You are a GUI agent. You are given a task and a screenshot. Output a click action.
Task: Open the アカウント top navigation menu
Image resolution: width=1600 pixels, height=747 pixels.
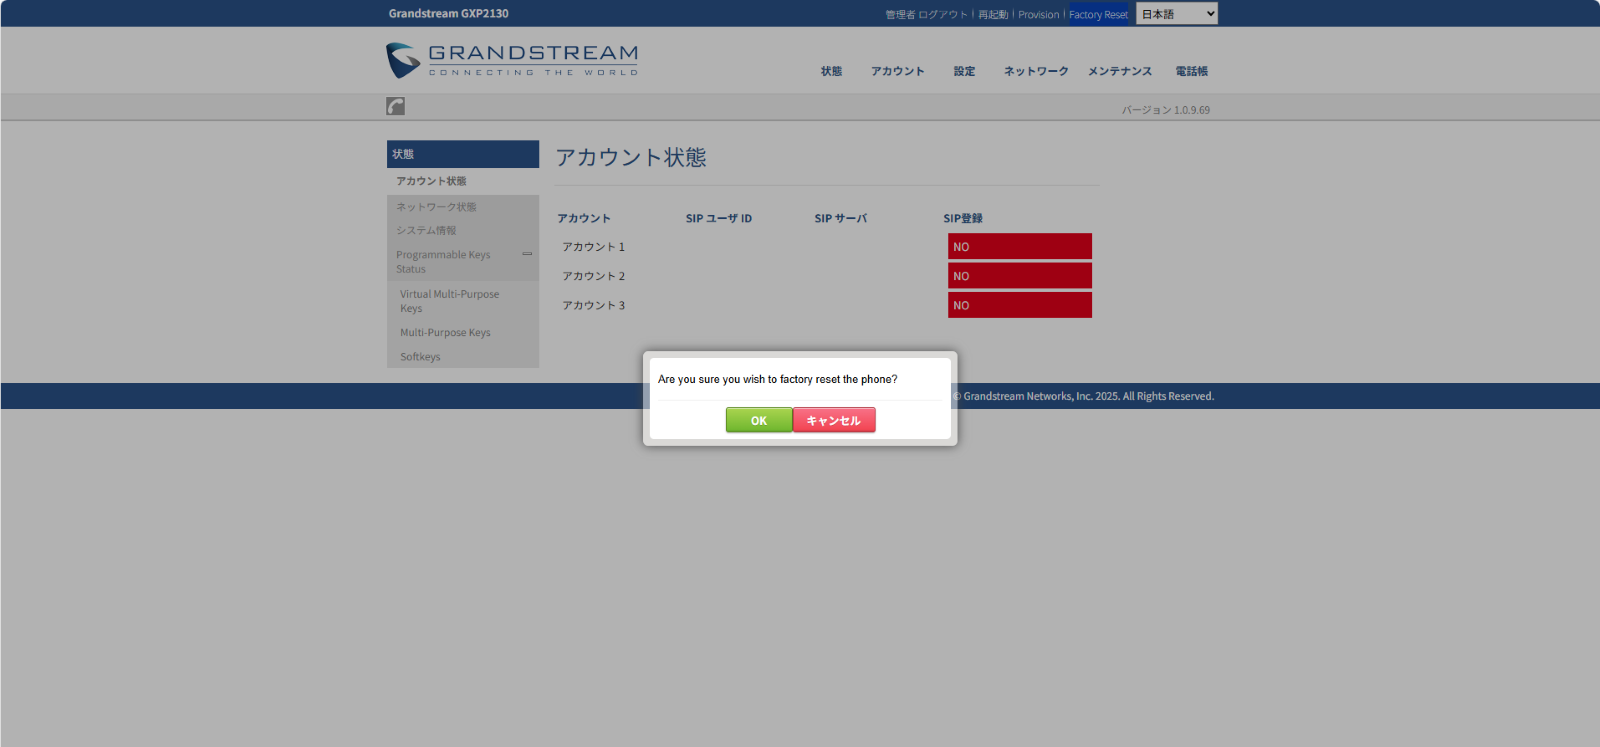(897, 71)
